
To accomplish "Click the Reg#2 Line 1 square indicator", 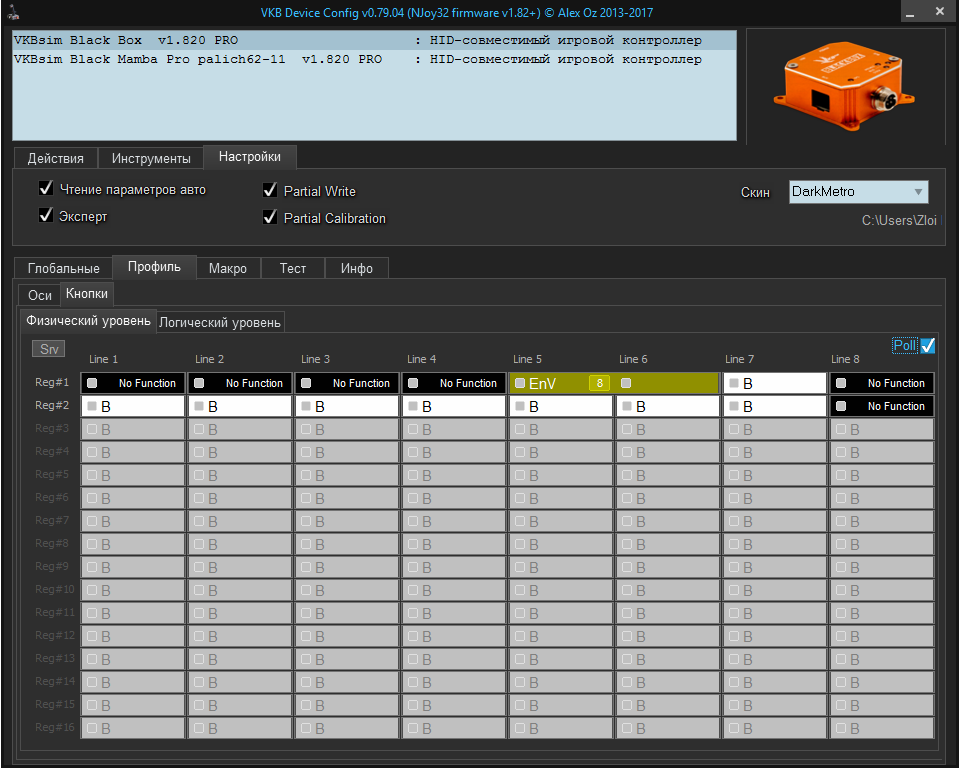I will tap(92, 407).
